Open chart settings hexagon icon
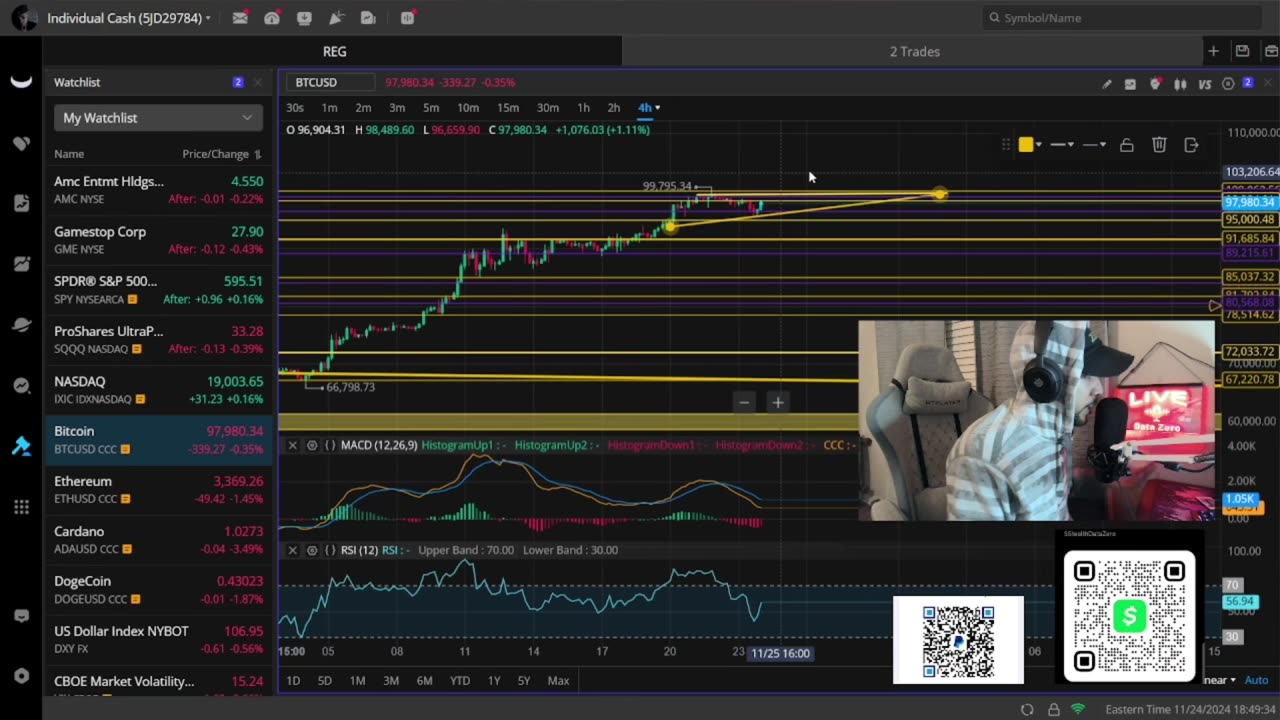 pyautogui.click(x=1228, y=84)
